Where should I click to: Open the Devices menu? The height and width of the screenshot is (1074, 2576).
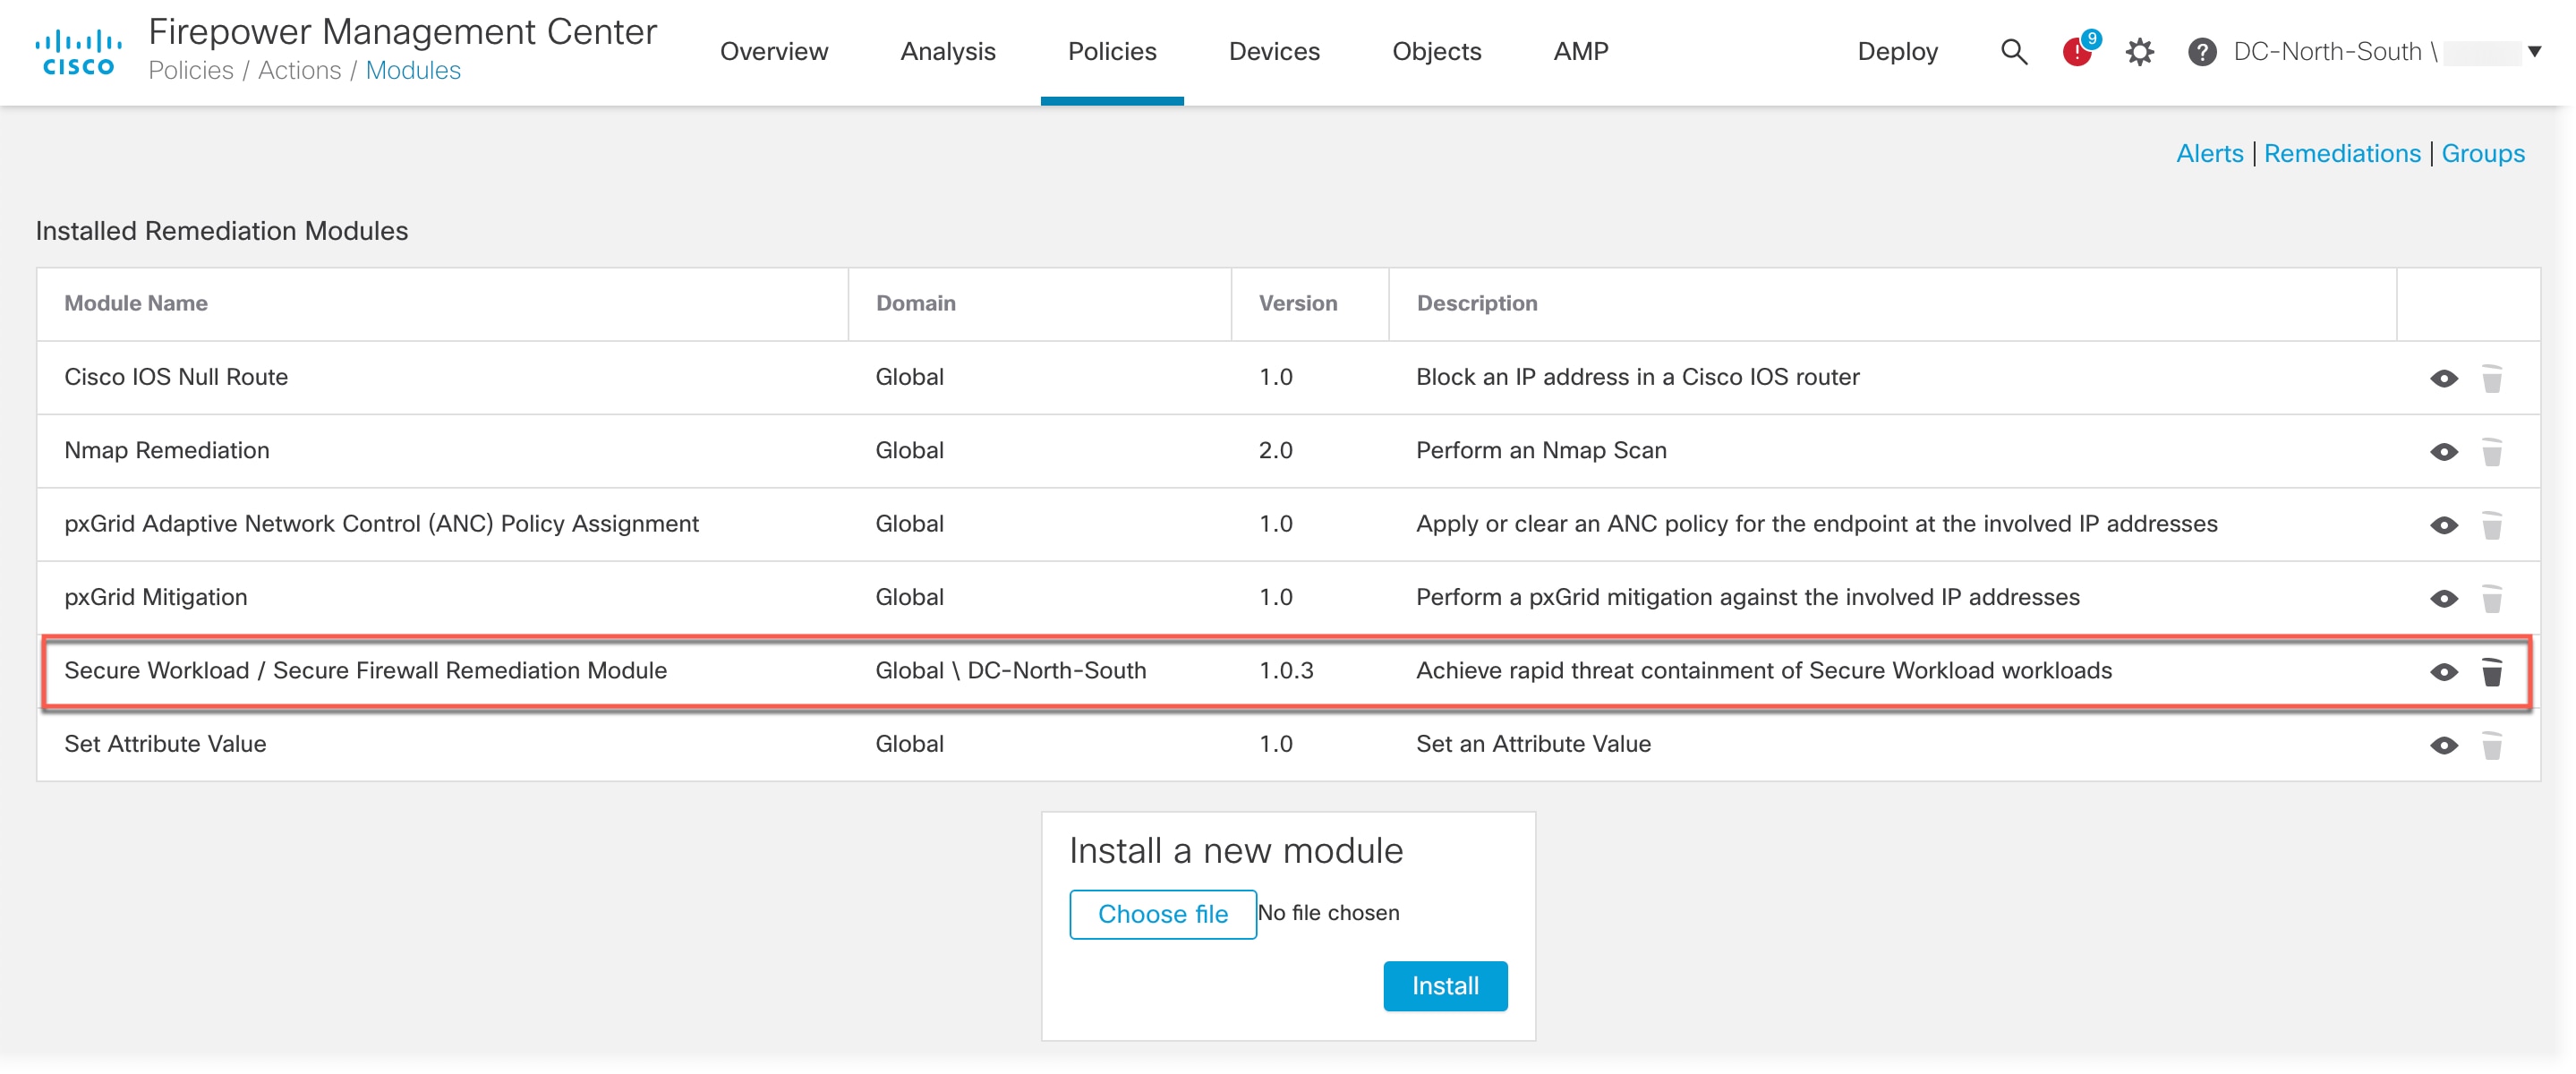[x=1273, y=51]
